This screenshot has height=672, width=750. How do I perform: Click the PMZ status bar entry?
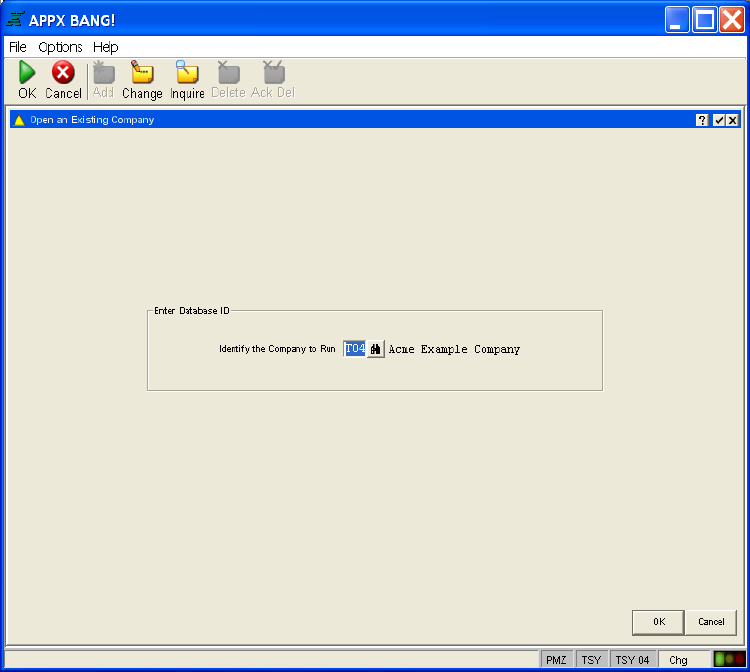(x=556, y=660)
